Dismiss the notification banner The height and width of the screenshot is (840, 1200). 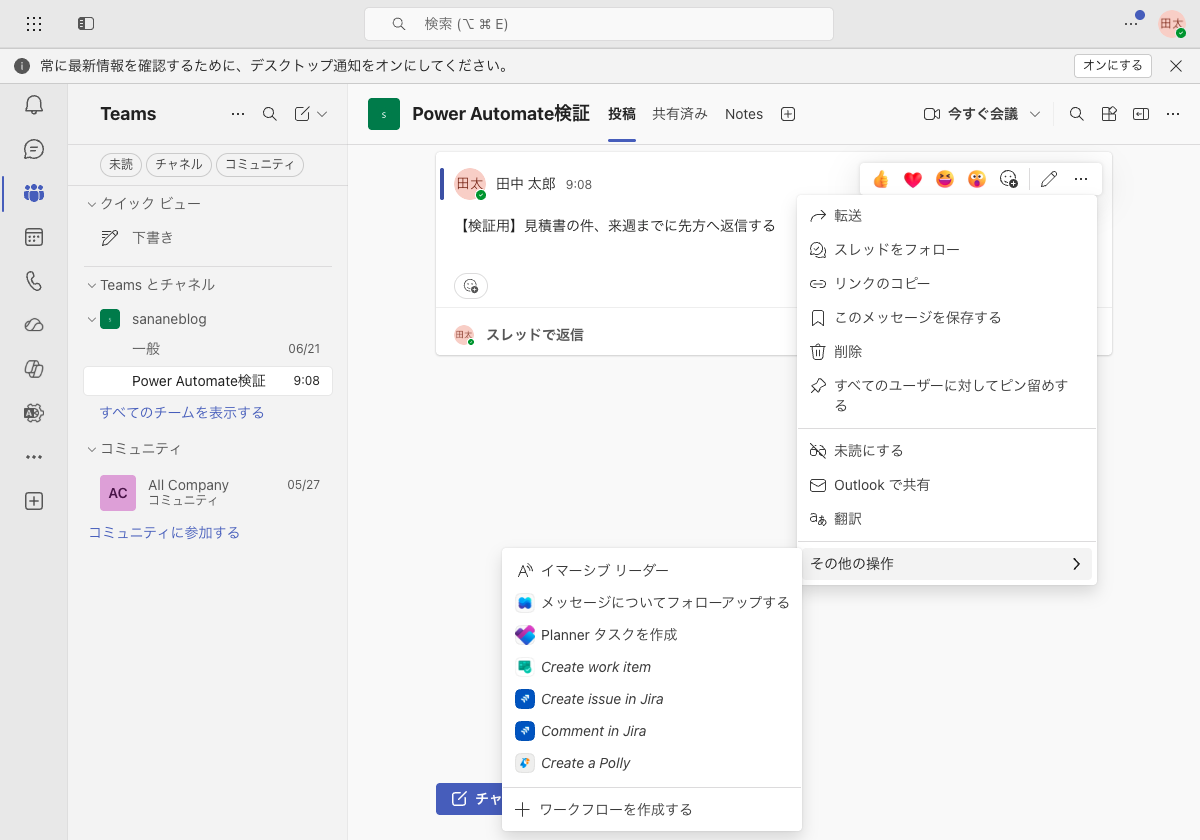pos(1177,66)
